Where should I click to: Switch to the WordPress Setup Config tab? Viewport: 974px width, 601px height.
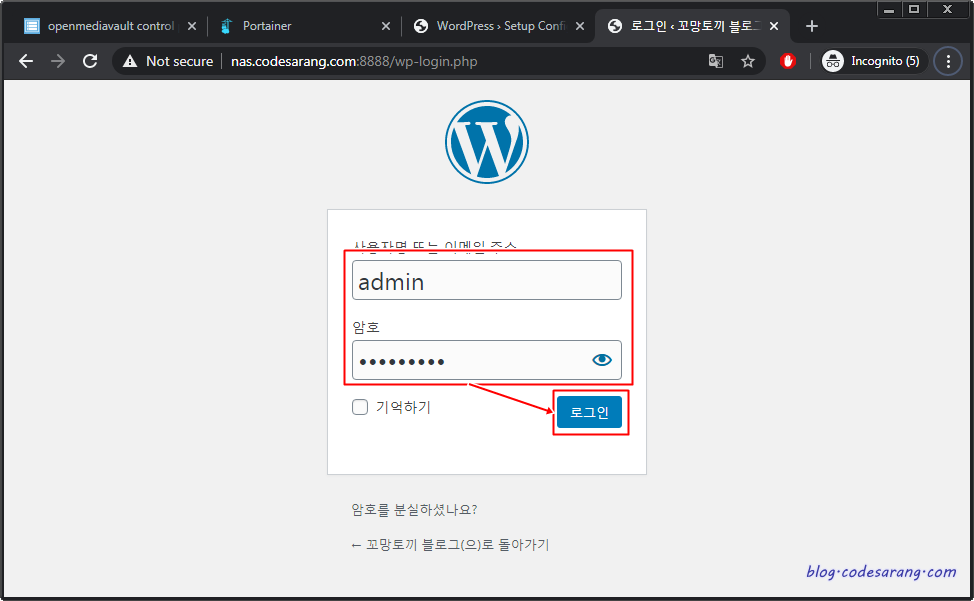click(497, 26)
